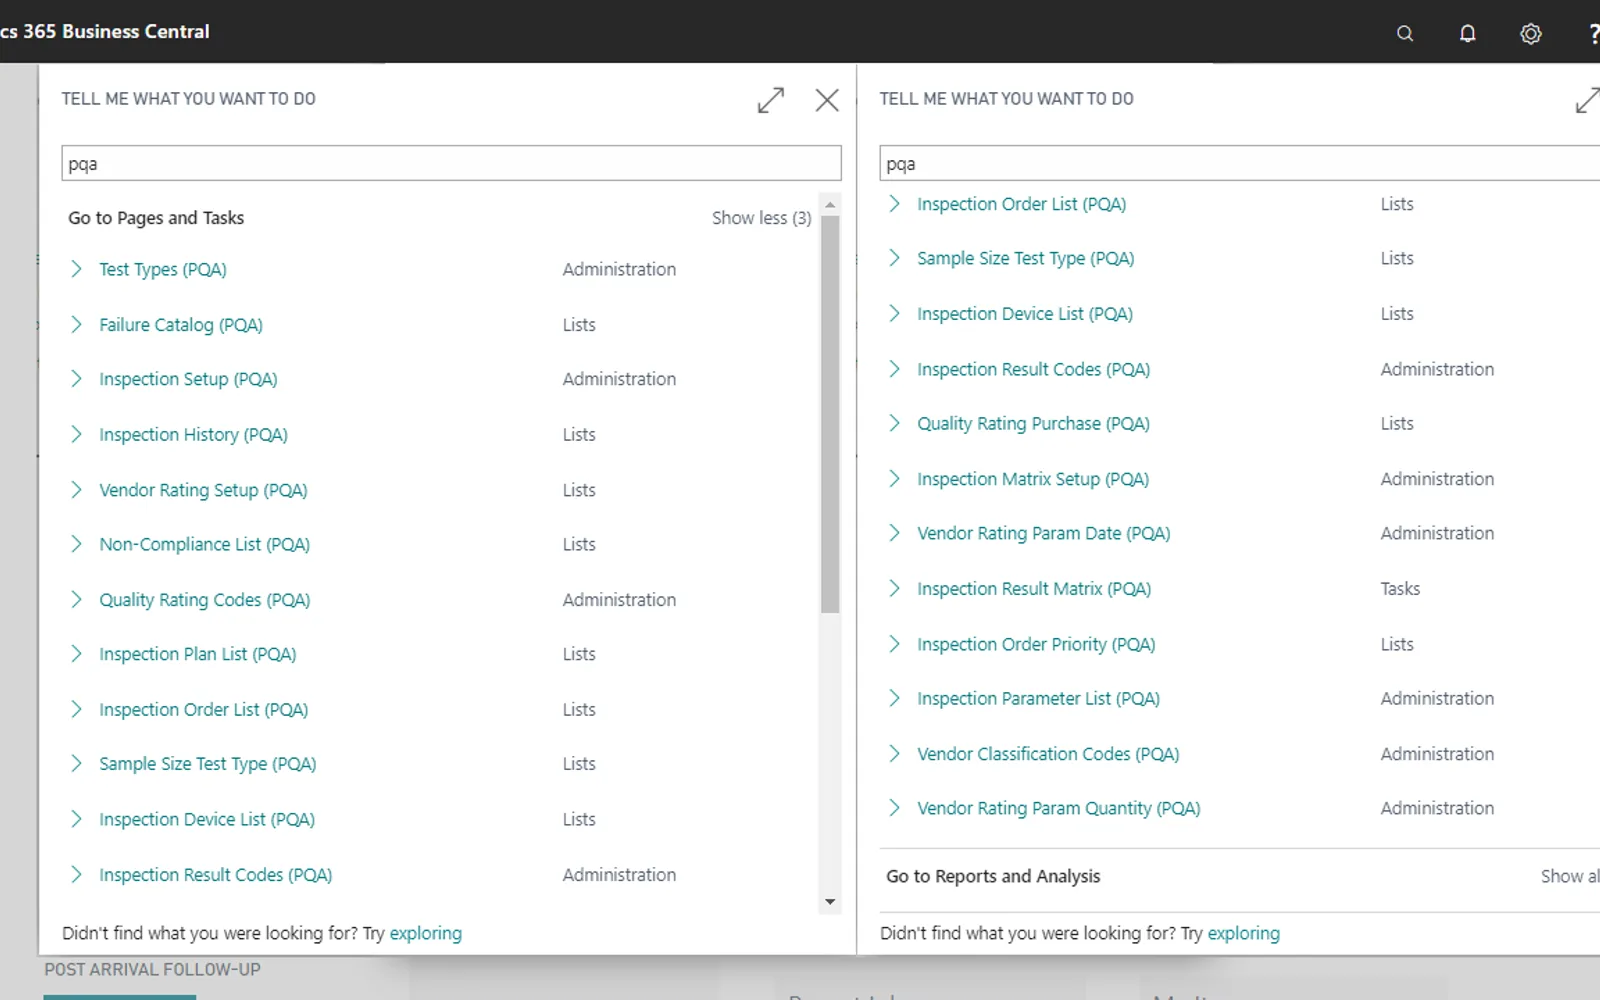Click chevron beside Vendor Classification Codes (PQA)

pos(894,753)
